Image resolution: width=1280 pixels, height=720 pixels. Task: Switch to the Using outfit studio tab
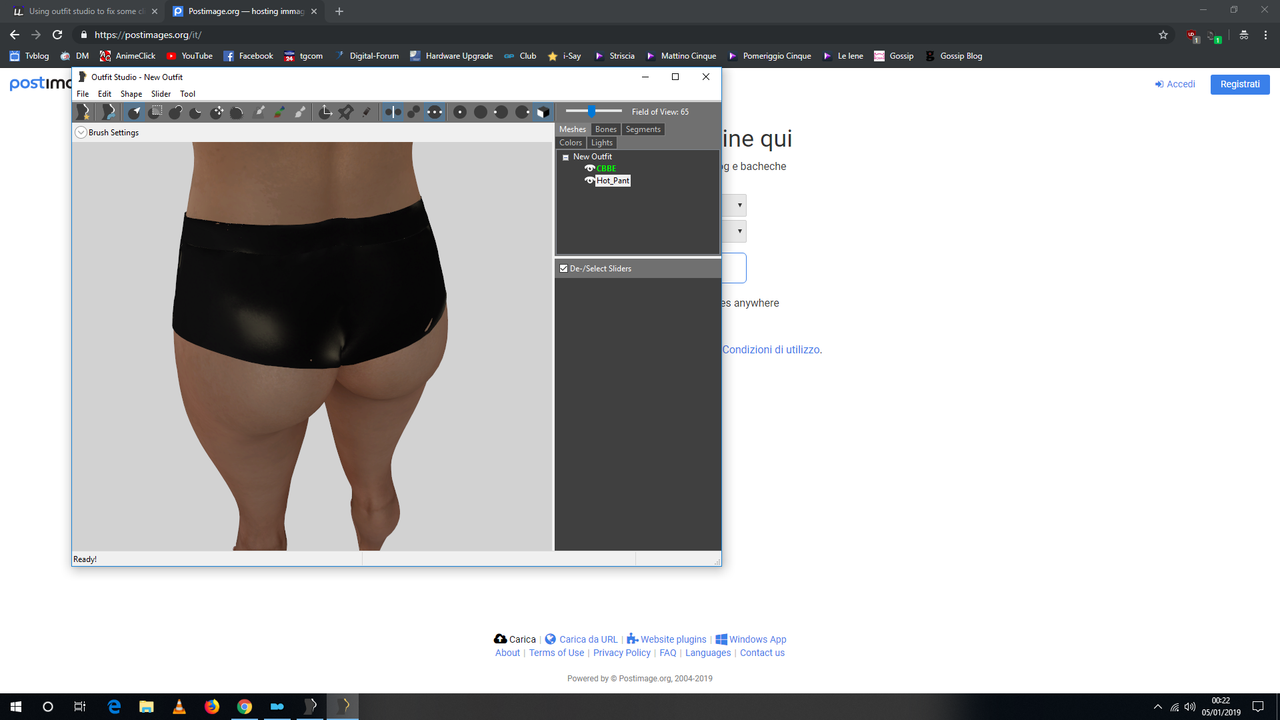tap(85, 11)
